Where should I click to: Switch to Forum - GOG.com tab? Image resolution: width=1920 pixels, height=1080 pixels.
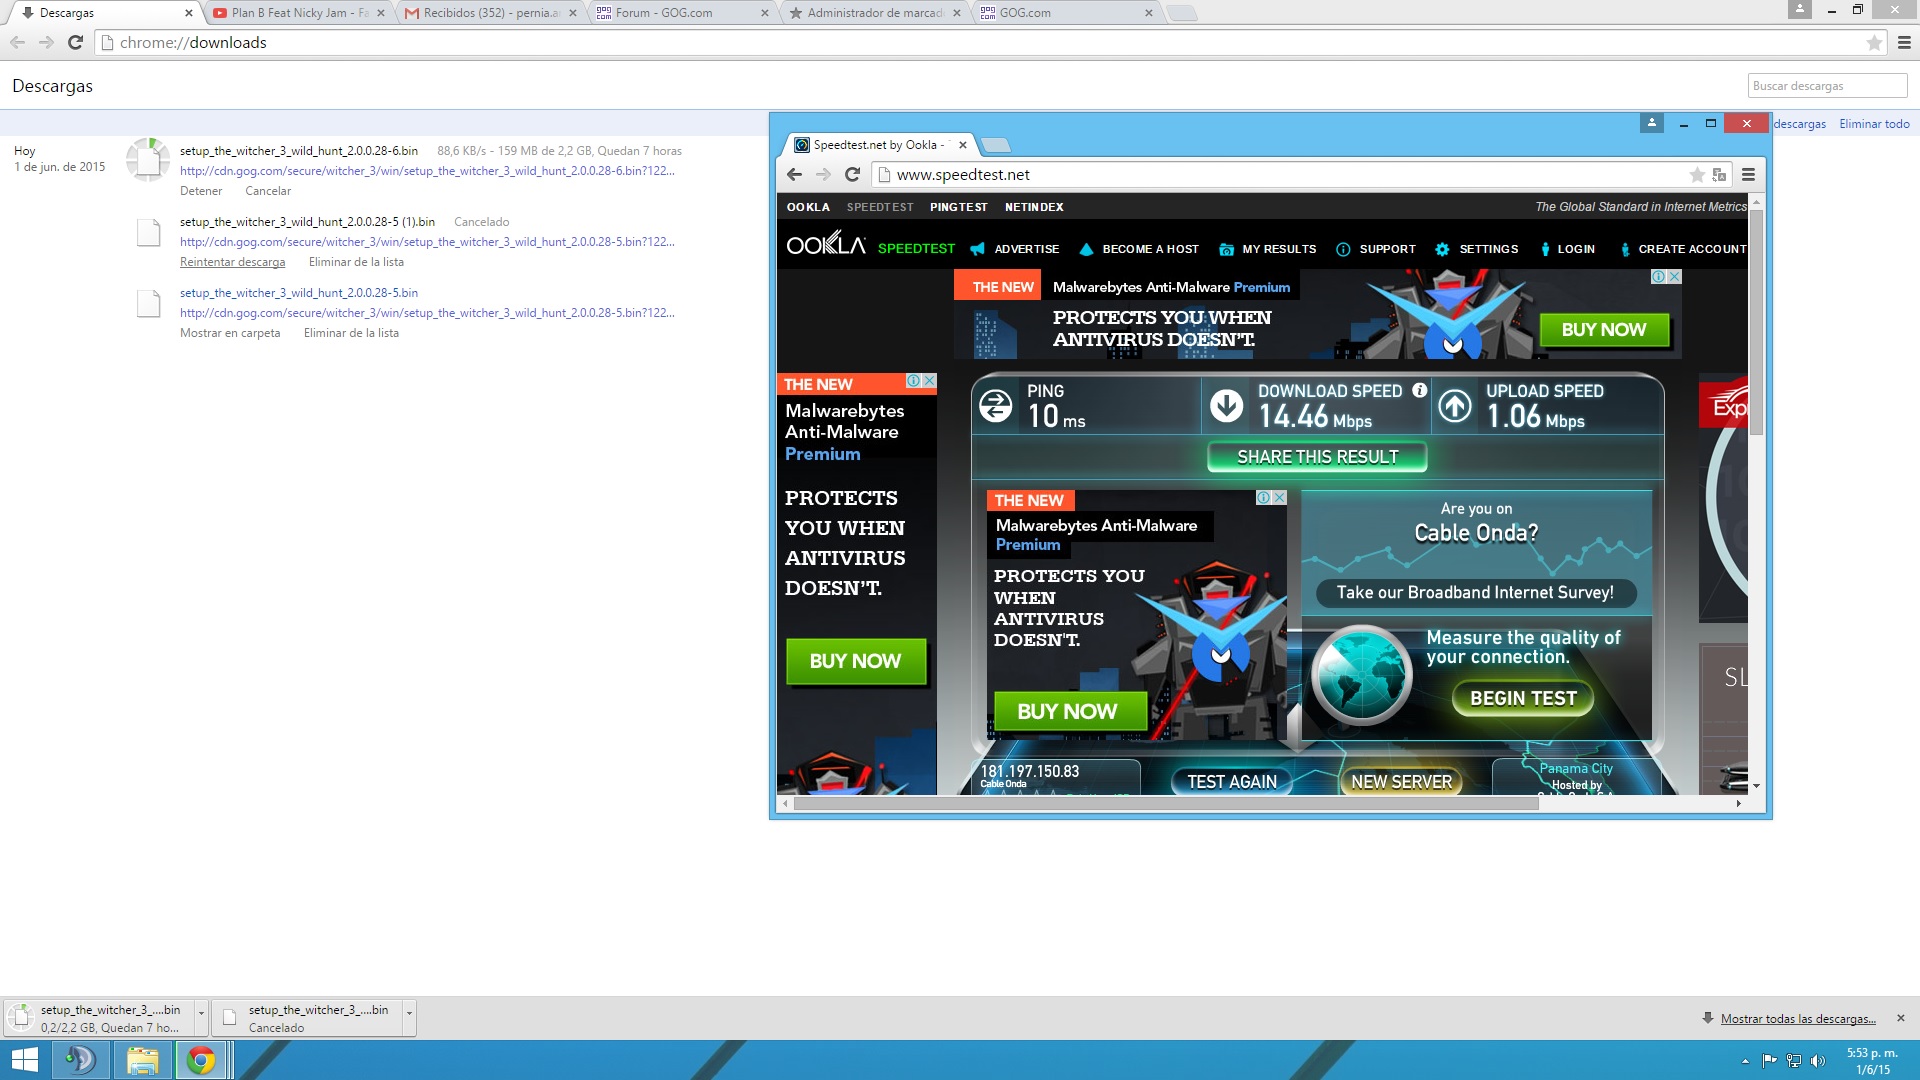coord(682,13)
